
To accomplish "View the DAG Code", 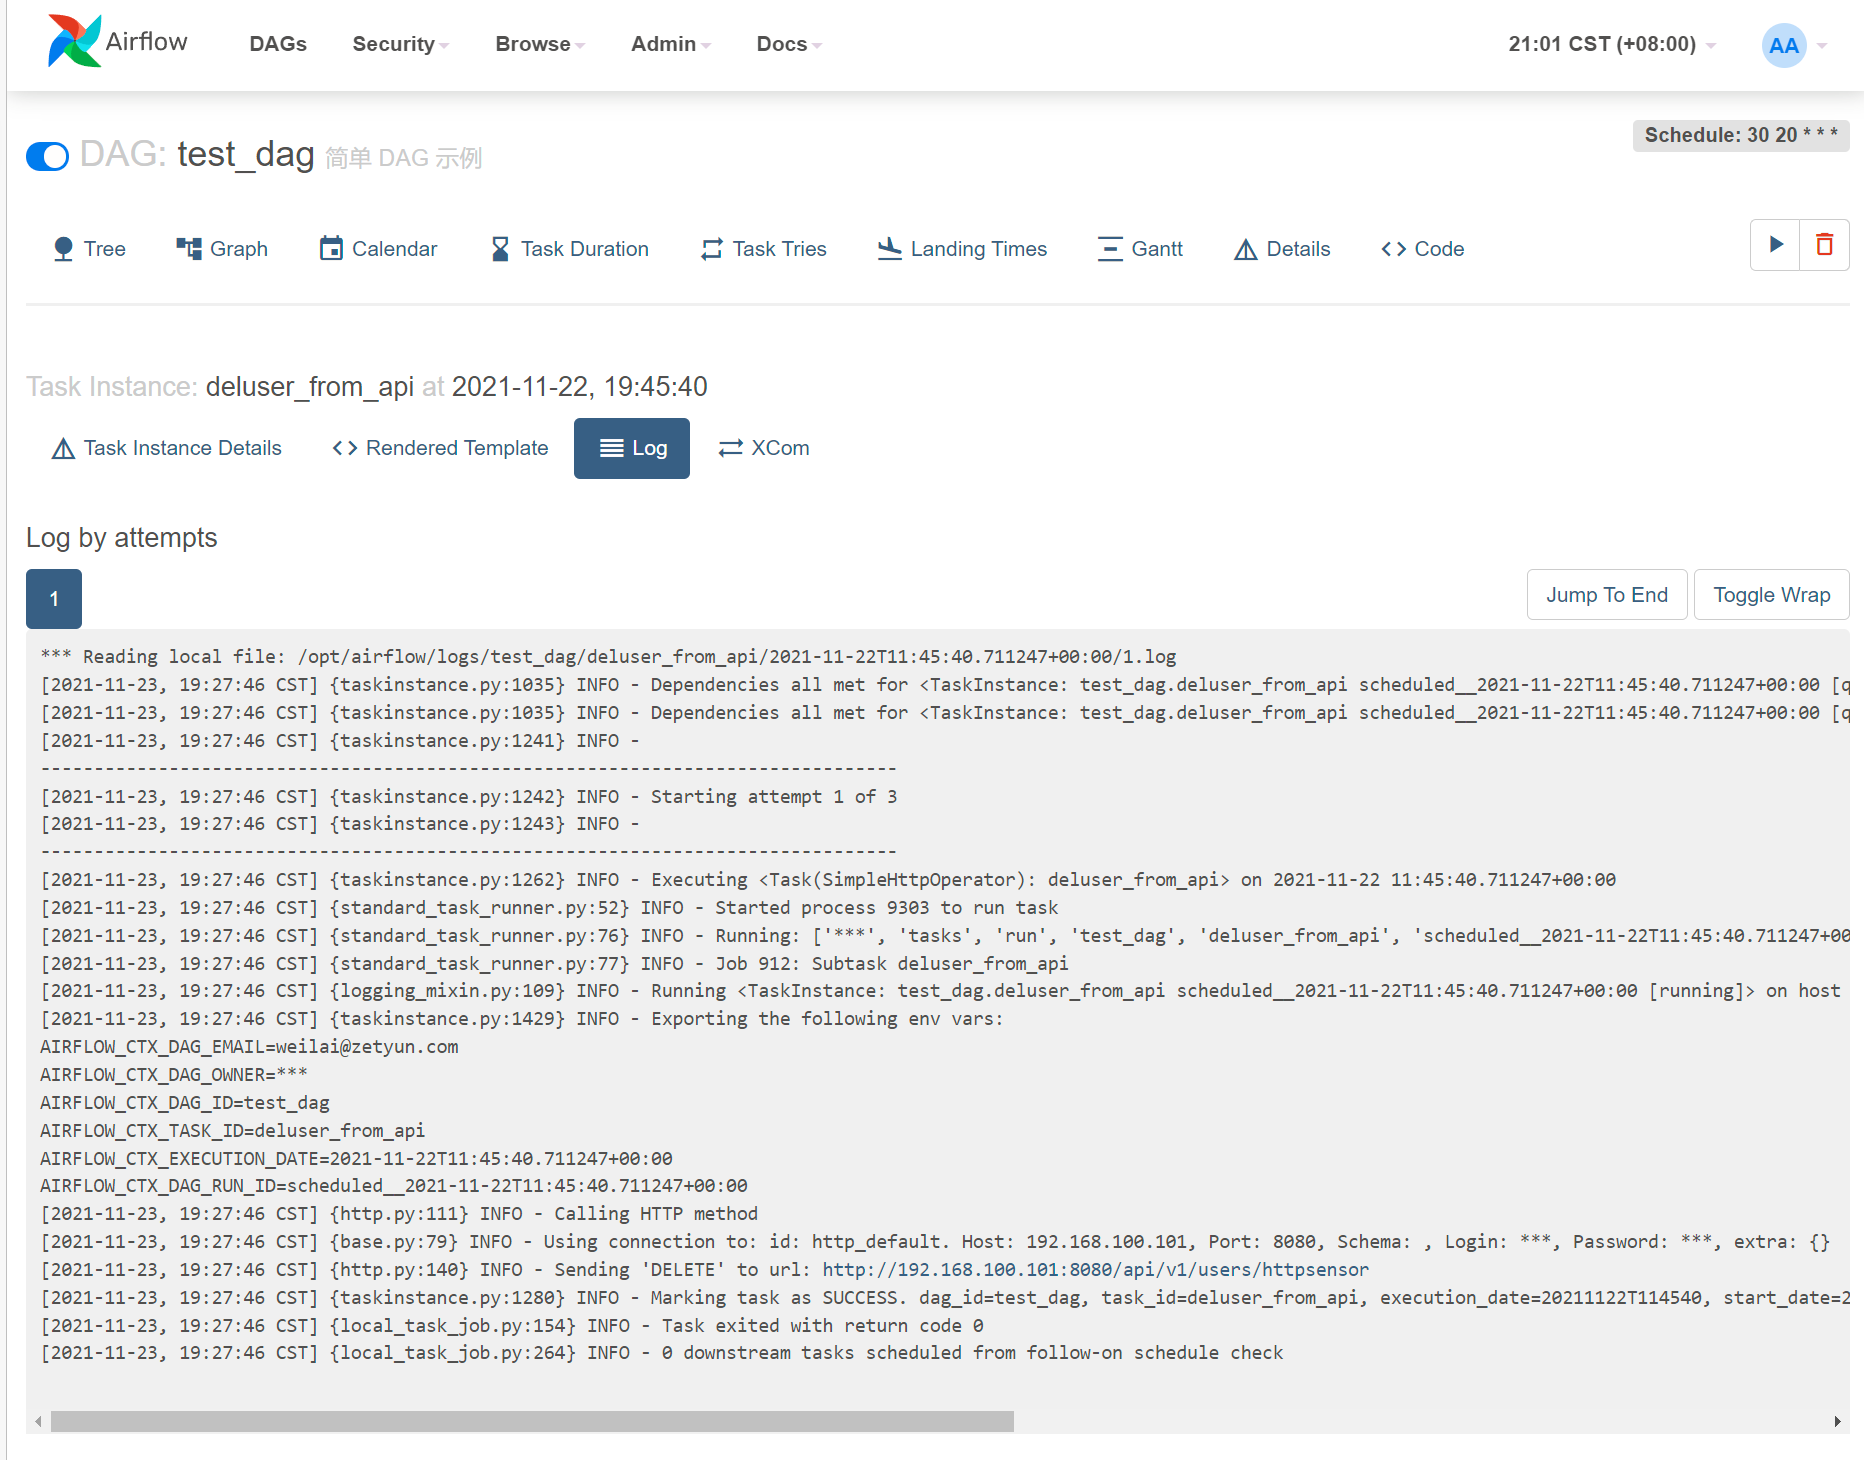I will point(1422,249).
